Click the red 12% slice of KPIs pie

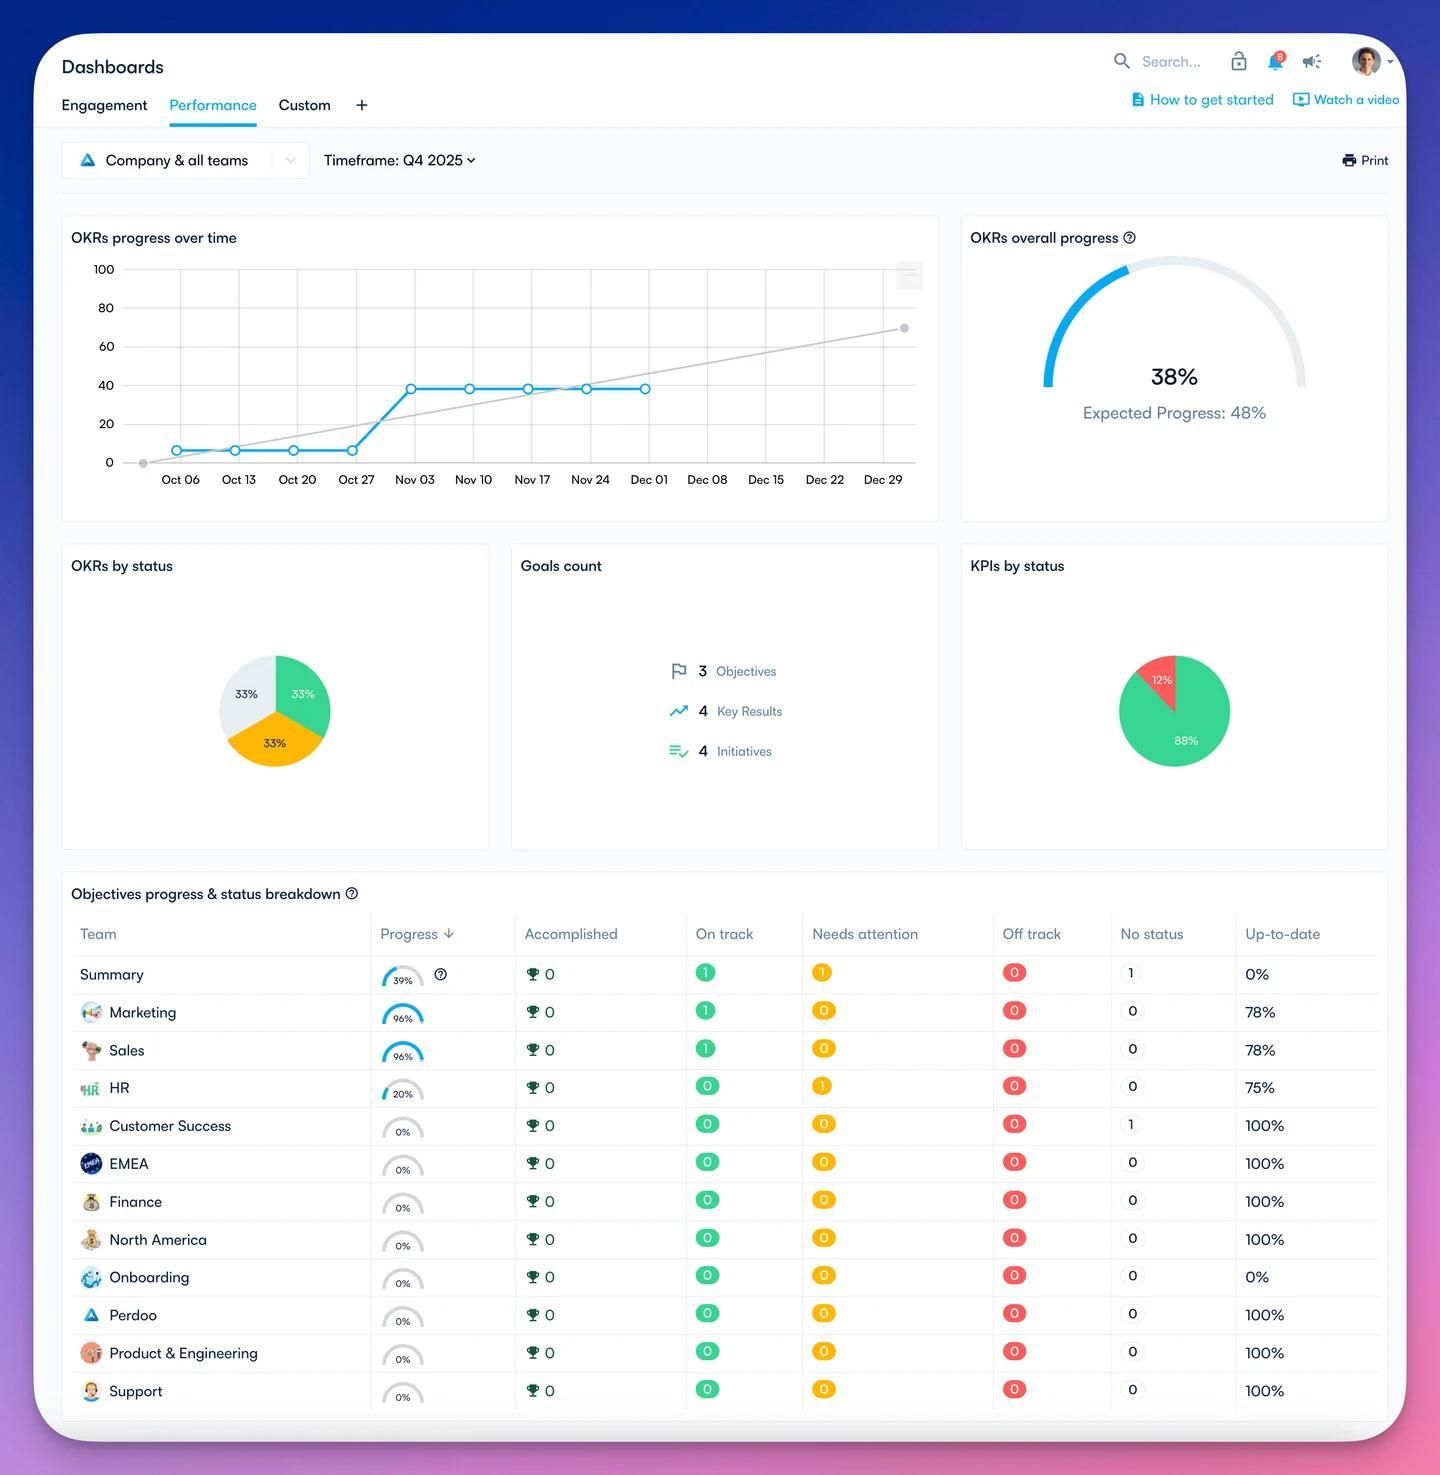tap(1159, 678)
